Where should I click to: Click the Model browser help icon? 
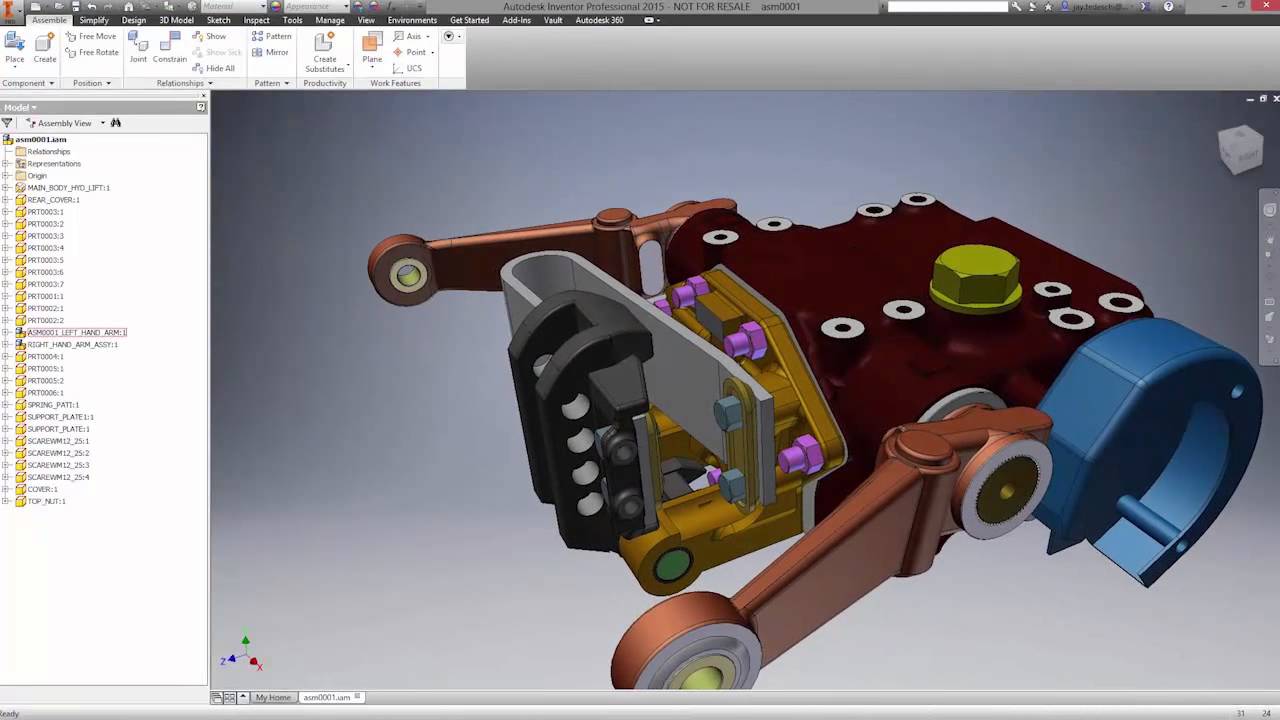[201, 107]
